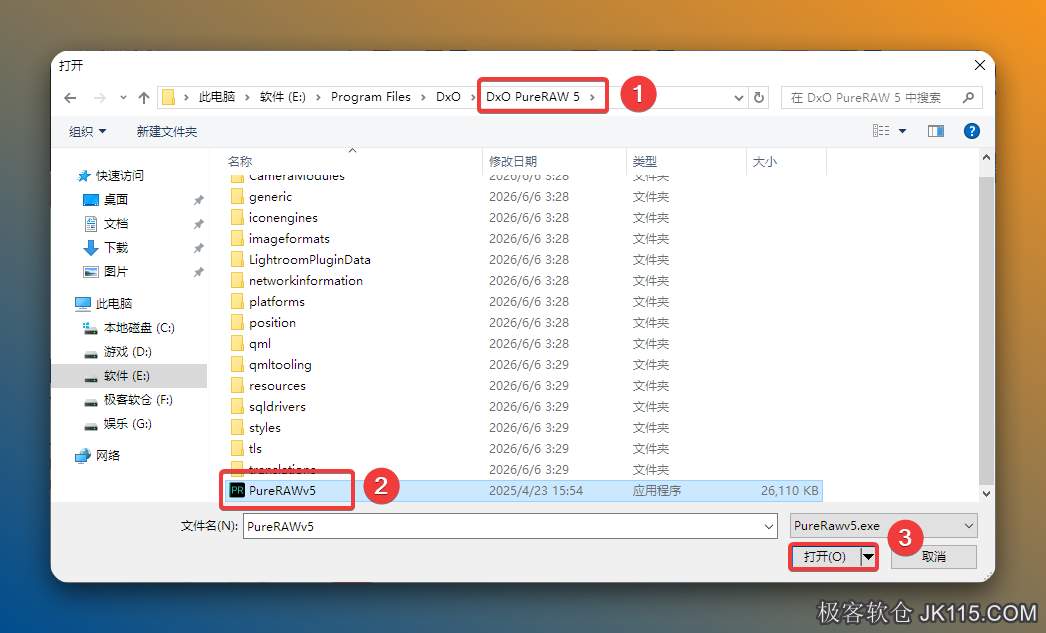The height and width of the screenshot is (633, 1046).
Task: Select the imageformats folder
Action: point(289,239)
